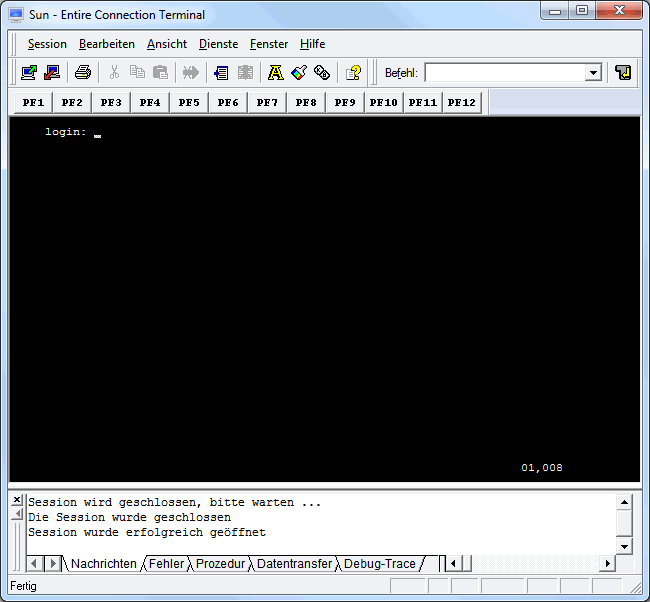Open the Dienste menu
The height and width of the screenshot is (602, 650).
click(218, 44)
